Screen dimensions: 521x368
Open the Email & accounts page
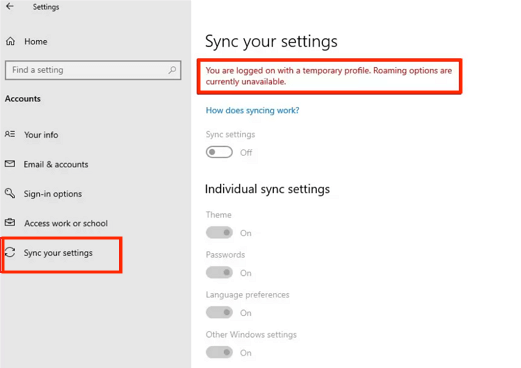tap(56, 164)
